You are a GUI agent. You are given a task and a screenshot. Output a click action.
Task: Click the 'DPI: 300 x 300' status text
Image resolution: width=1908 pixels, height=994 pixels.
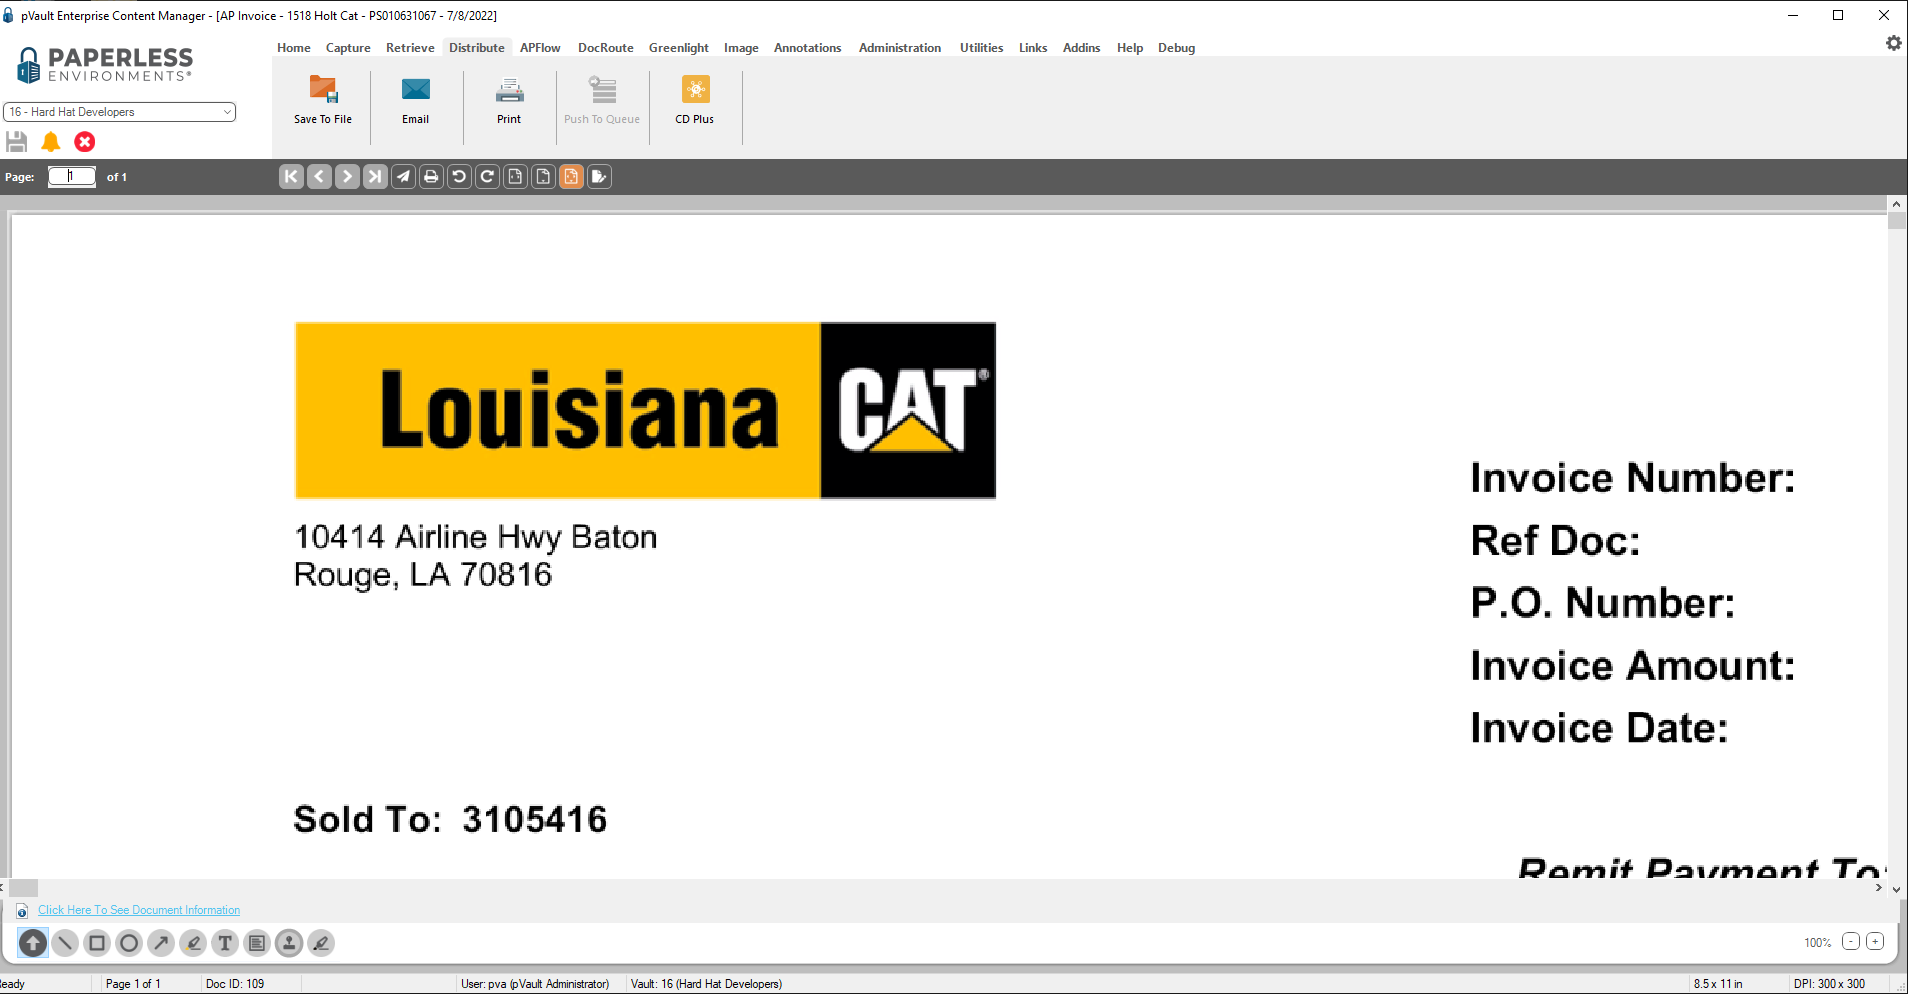click(1829, 984)
